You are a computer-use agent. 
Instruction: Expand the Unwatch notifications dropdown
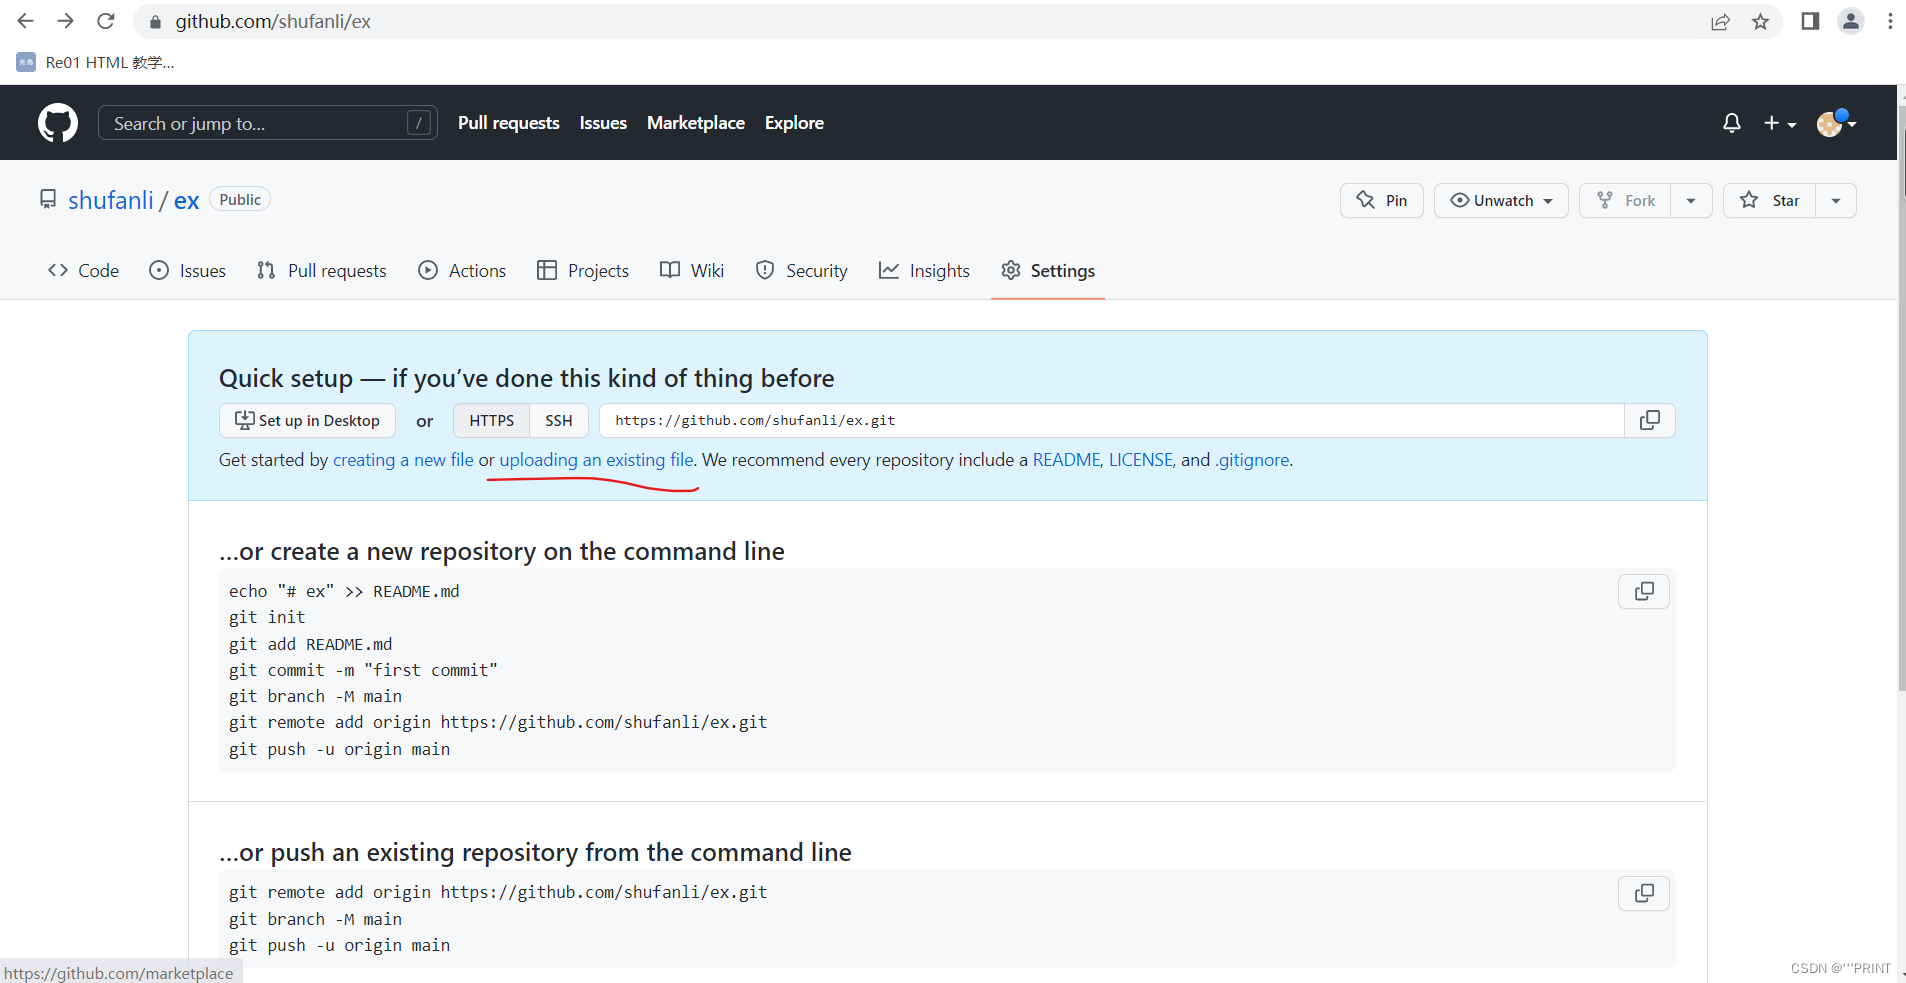(1501, 201)
